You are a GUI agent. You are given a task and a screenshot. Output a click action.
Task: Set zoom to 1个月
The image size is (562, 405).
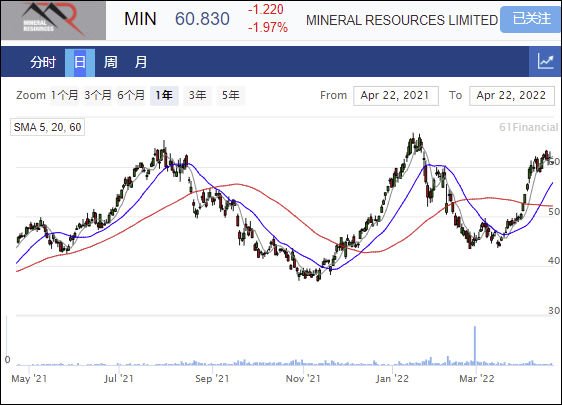pyautogui.click(x=65, y=95)
